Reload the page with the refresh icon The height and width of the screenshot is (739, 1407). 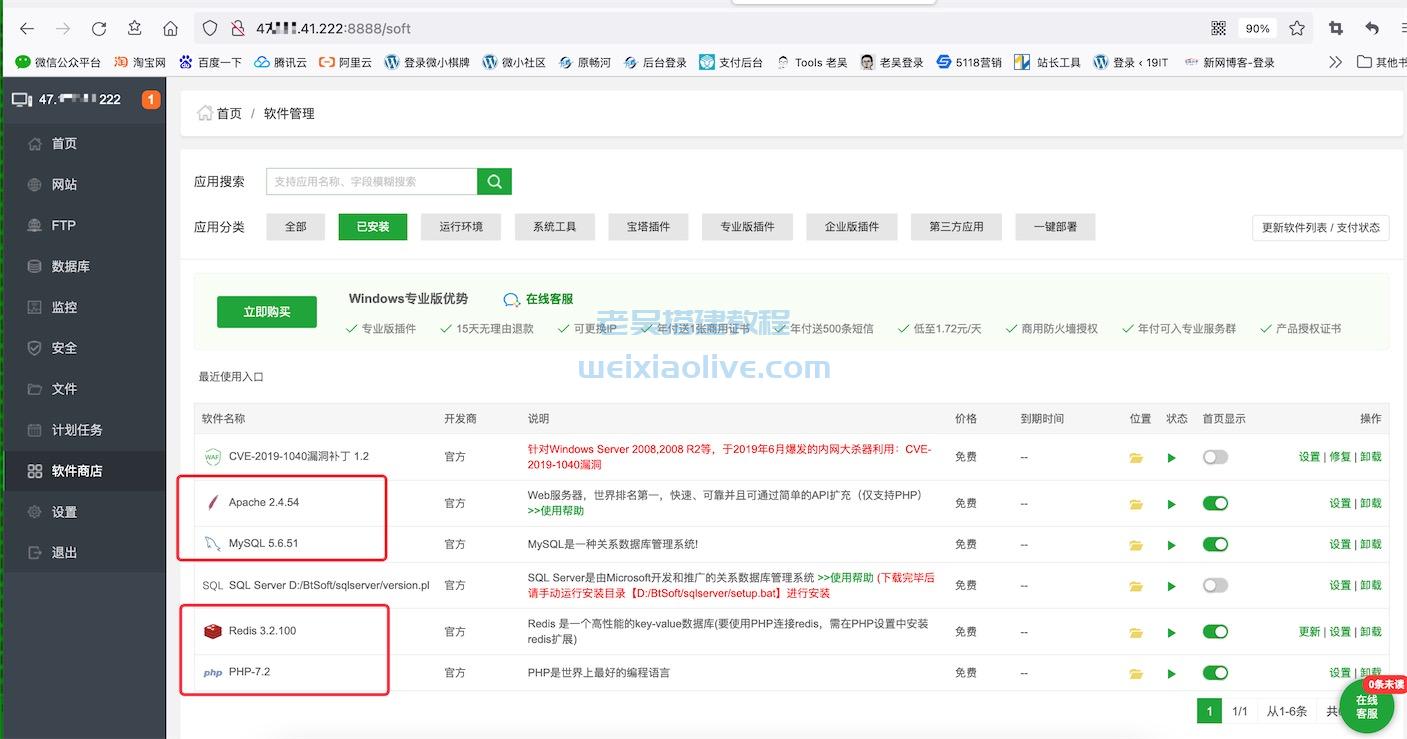[99, 29]
